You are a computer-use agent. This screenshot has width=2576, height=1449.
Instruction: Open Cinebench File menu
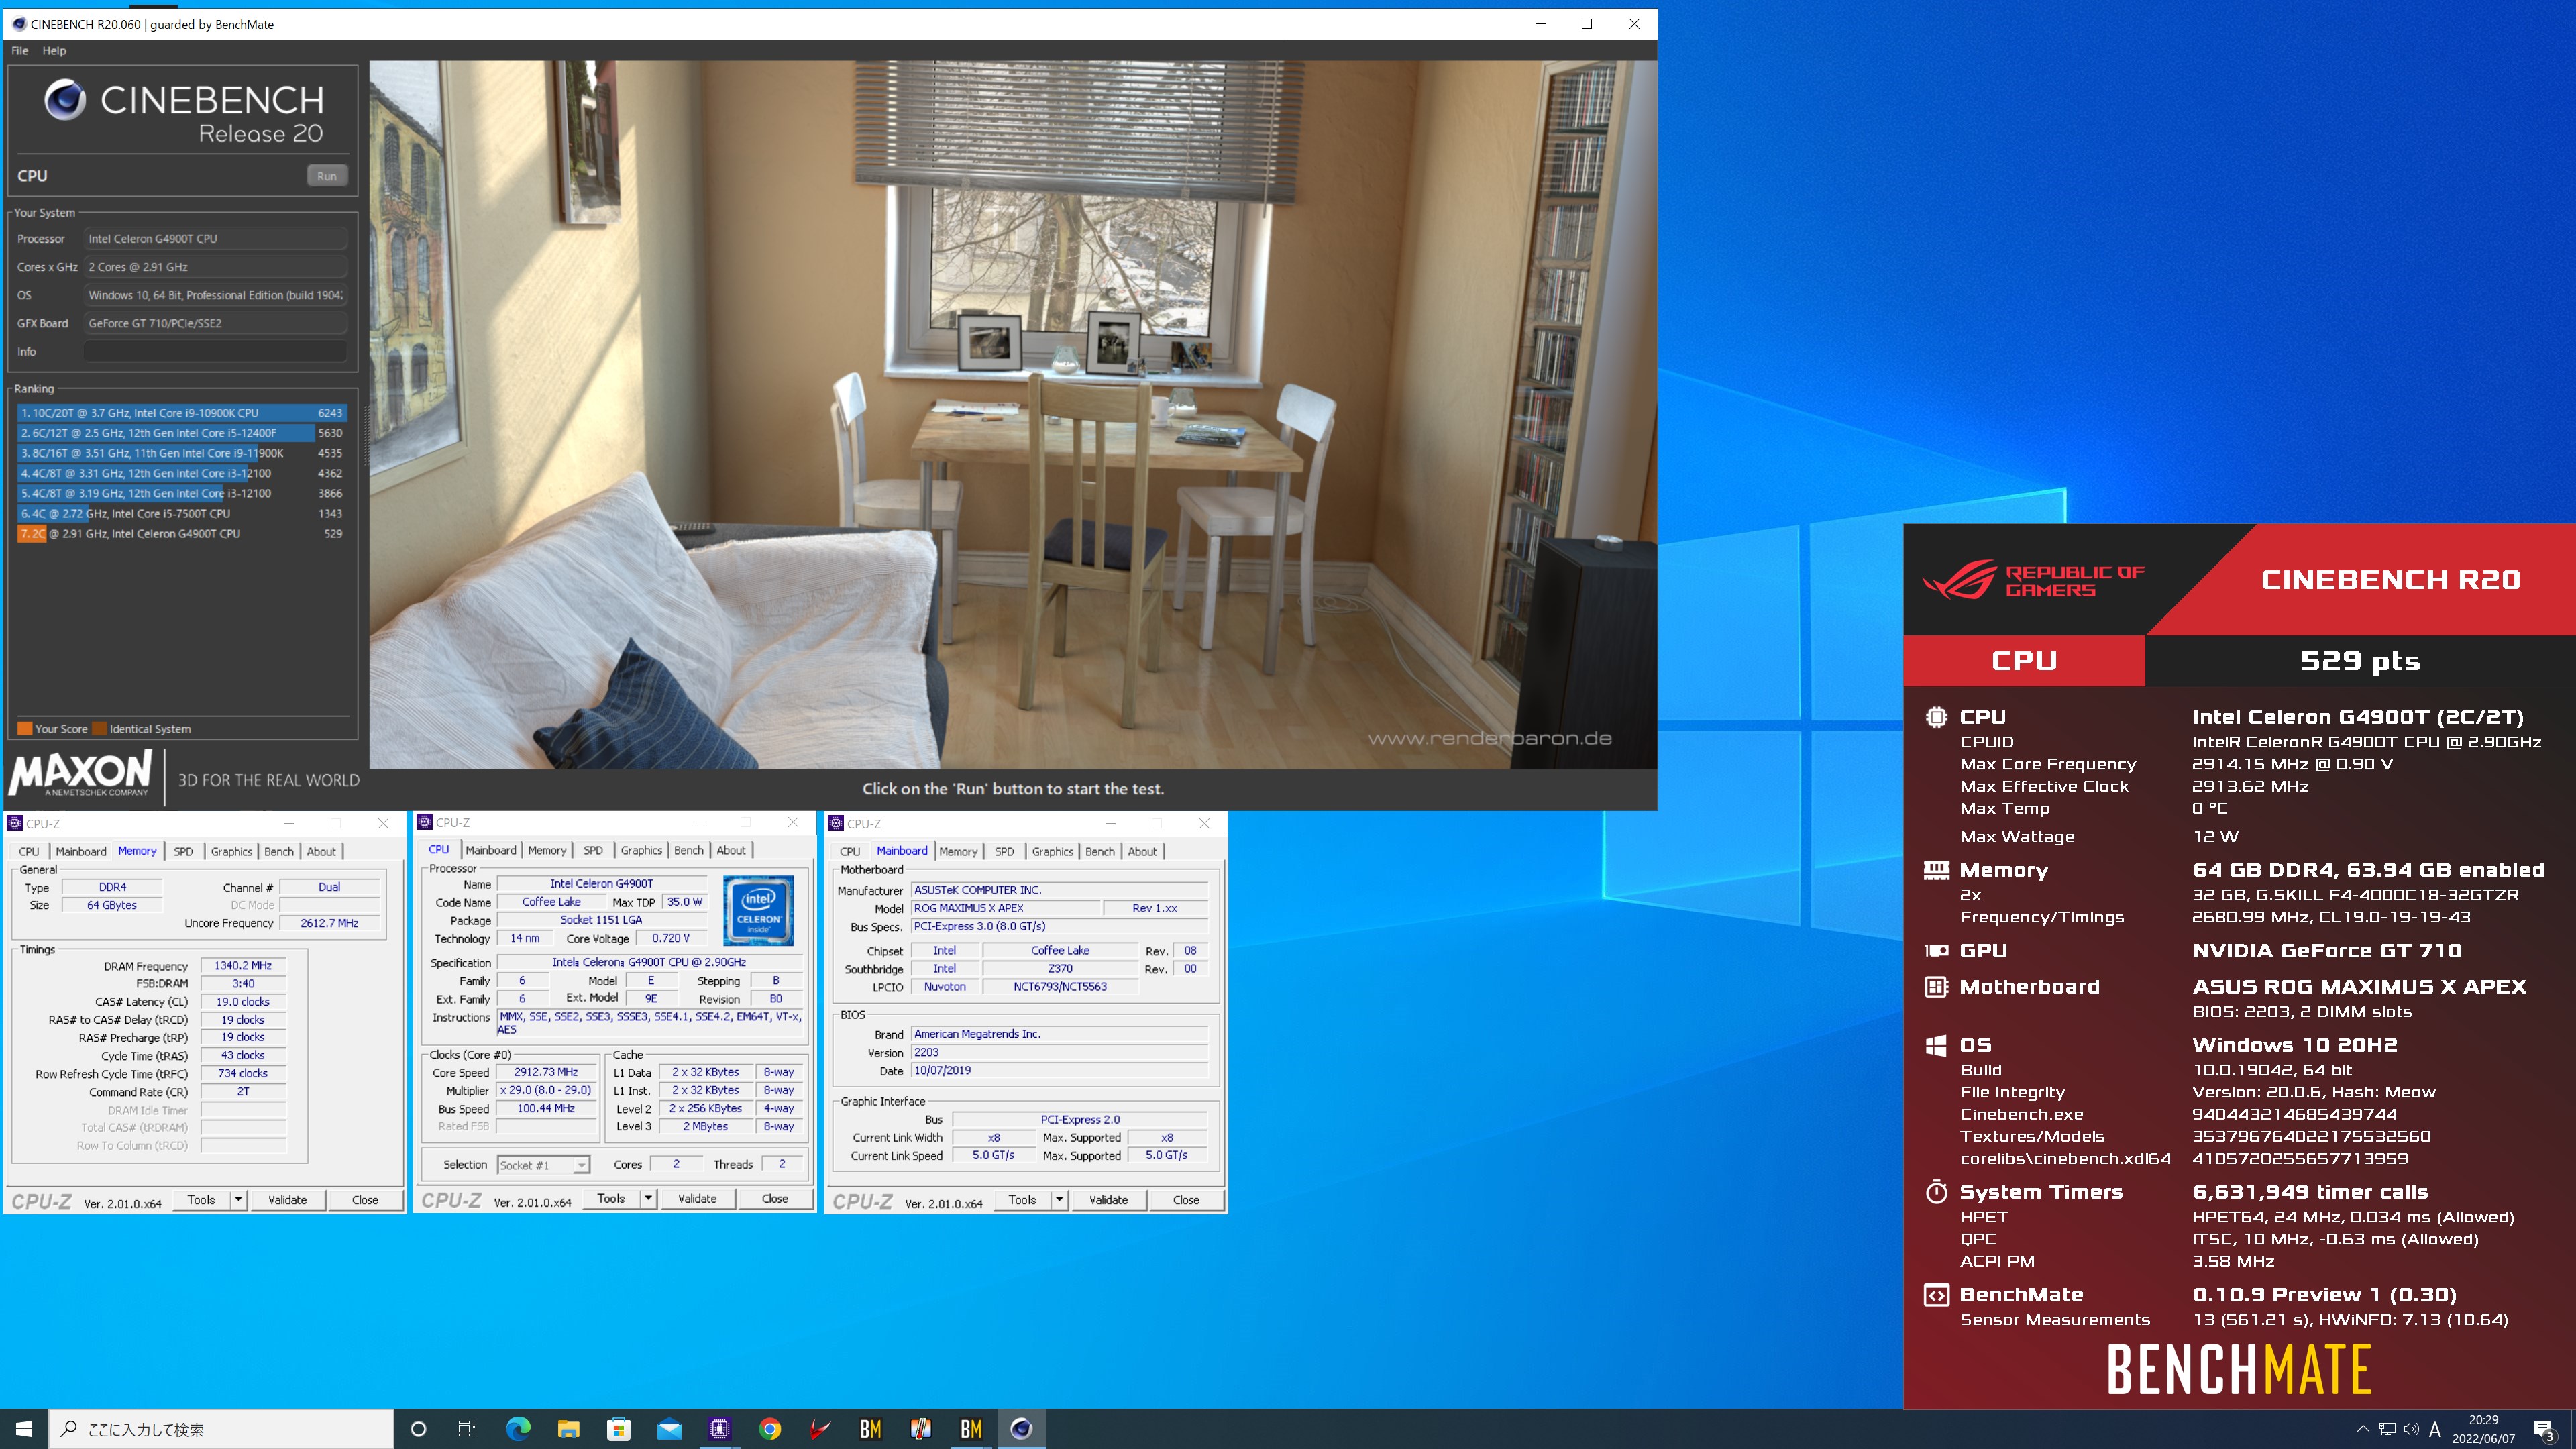tap(19, 51)
